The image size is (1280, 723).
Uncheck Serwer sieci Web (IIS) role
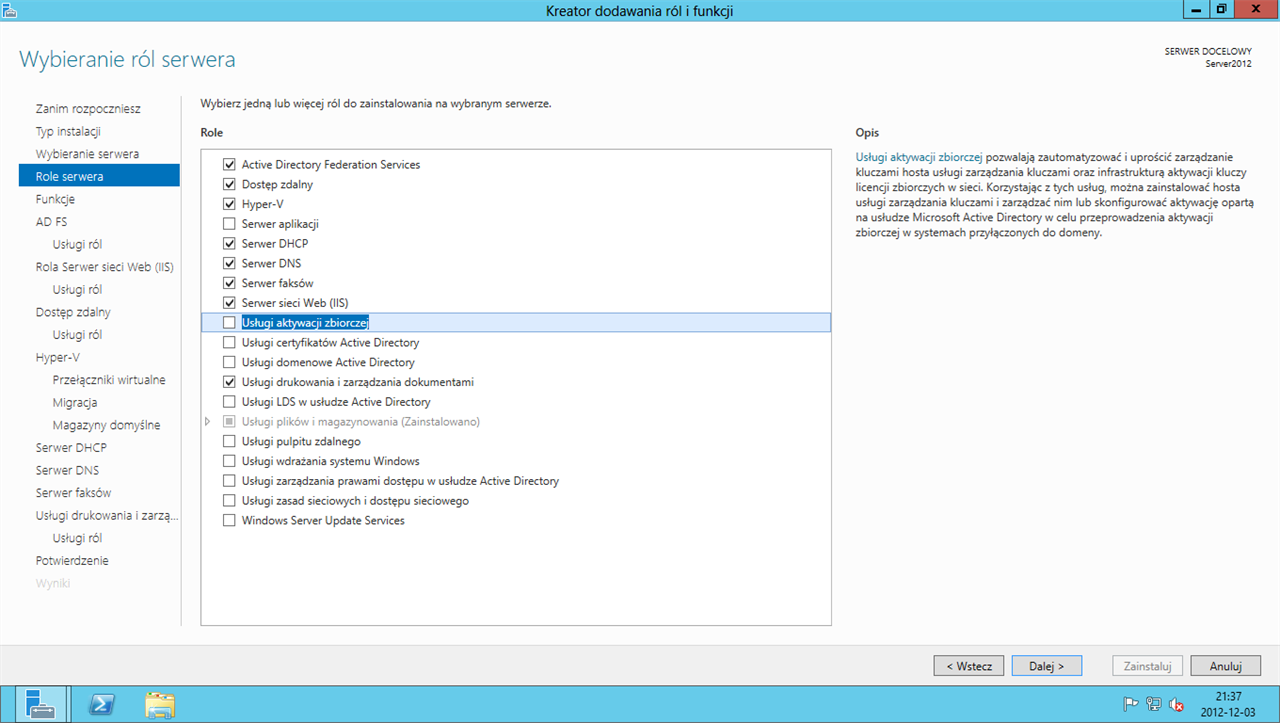point(230,303)
